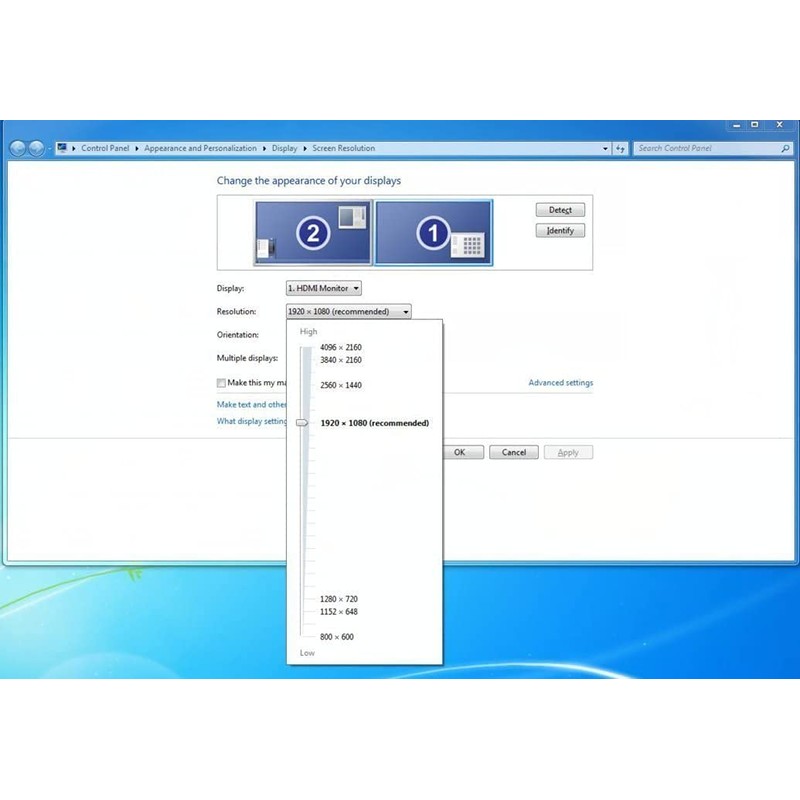Enable 'Make this my main display' checkbox
Image resolution: width=800 pixels, height=800 pixels.
221,383
